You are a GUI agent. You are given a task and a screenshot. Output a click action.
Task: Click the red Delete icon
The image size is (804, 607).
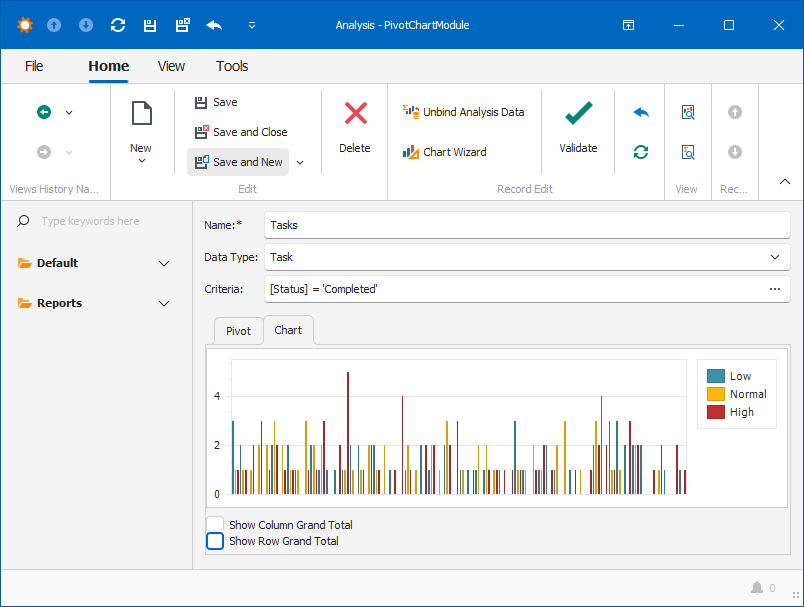[x=355, y=114]
